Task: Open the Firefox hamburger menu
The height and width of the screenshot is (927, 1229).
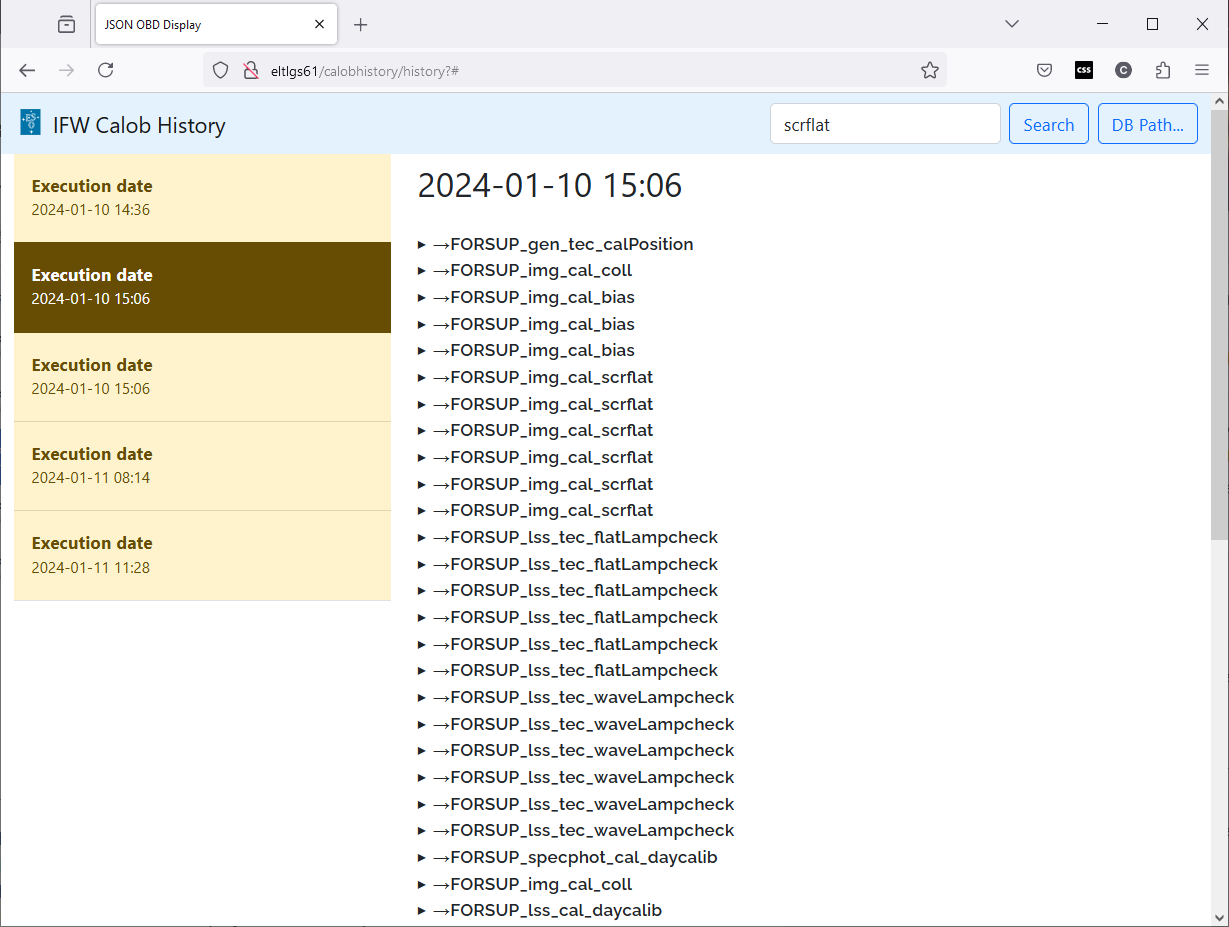Action: [x=1202, y=70]
